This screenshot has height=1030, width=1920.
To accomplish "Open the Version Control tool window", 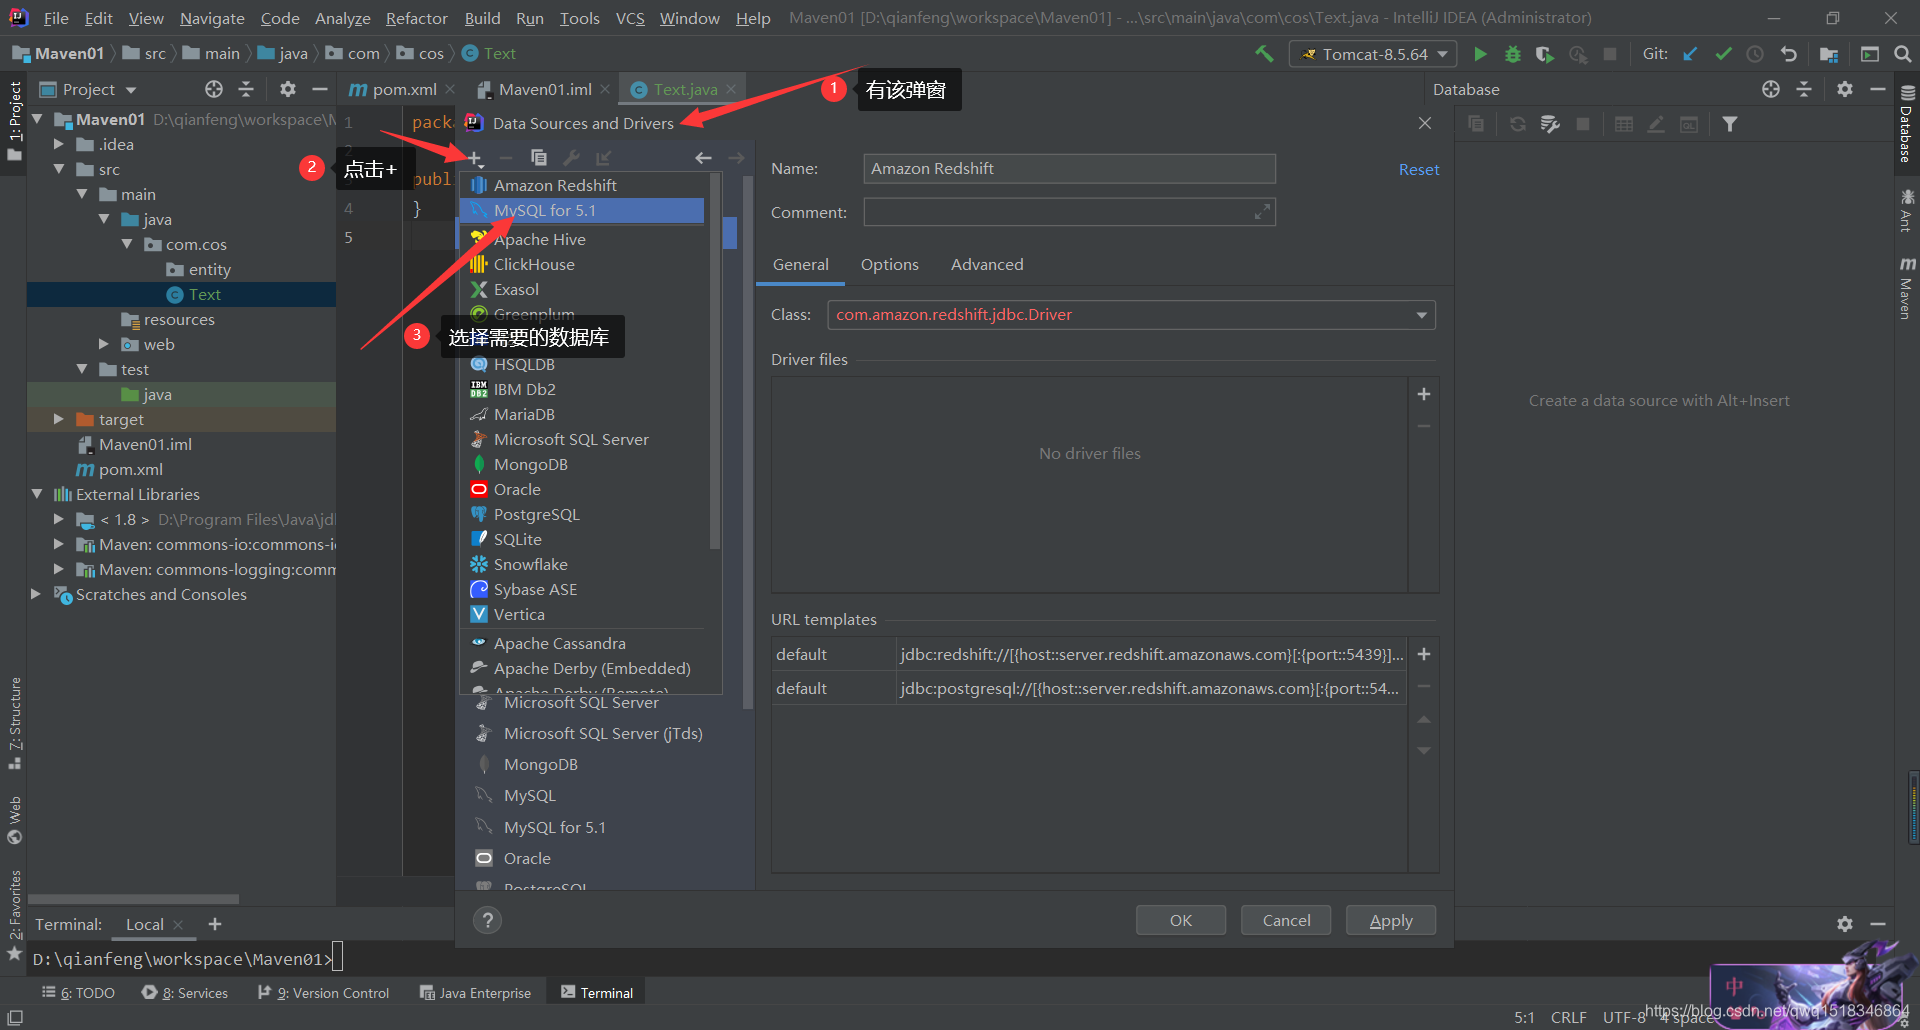I will tap(323, 993).
